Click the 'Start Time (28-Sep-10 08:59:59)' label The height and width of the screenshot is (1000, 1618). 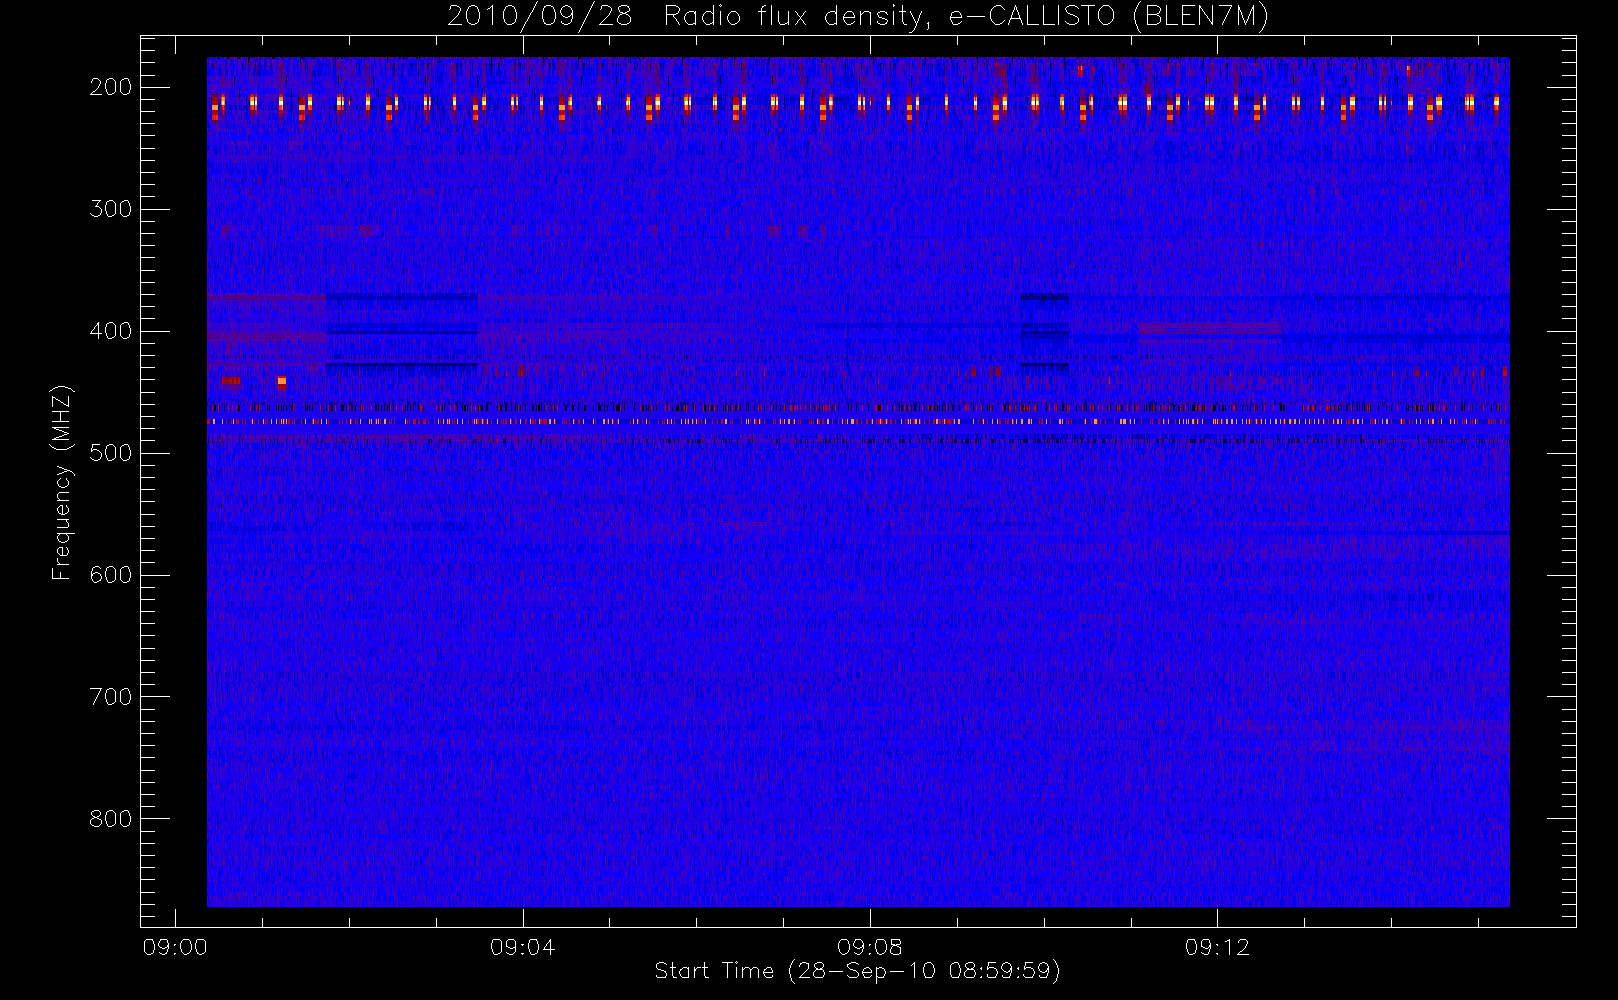[857, 971]
